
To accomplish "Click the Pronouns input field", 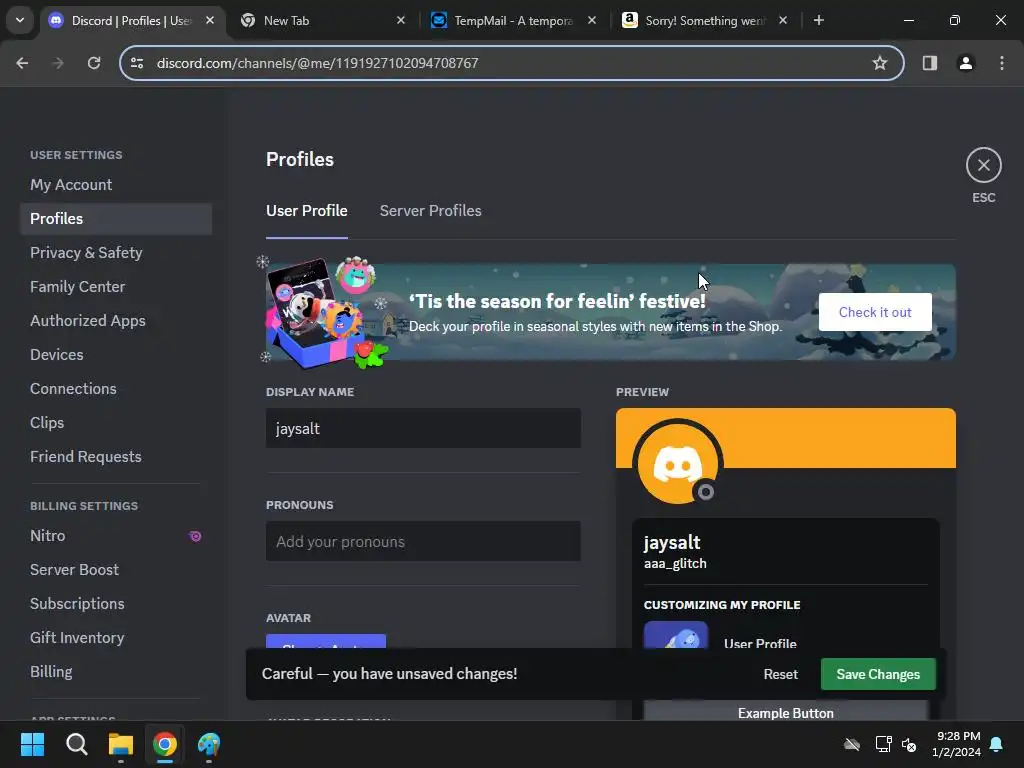I will (x=423, y=541).
